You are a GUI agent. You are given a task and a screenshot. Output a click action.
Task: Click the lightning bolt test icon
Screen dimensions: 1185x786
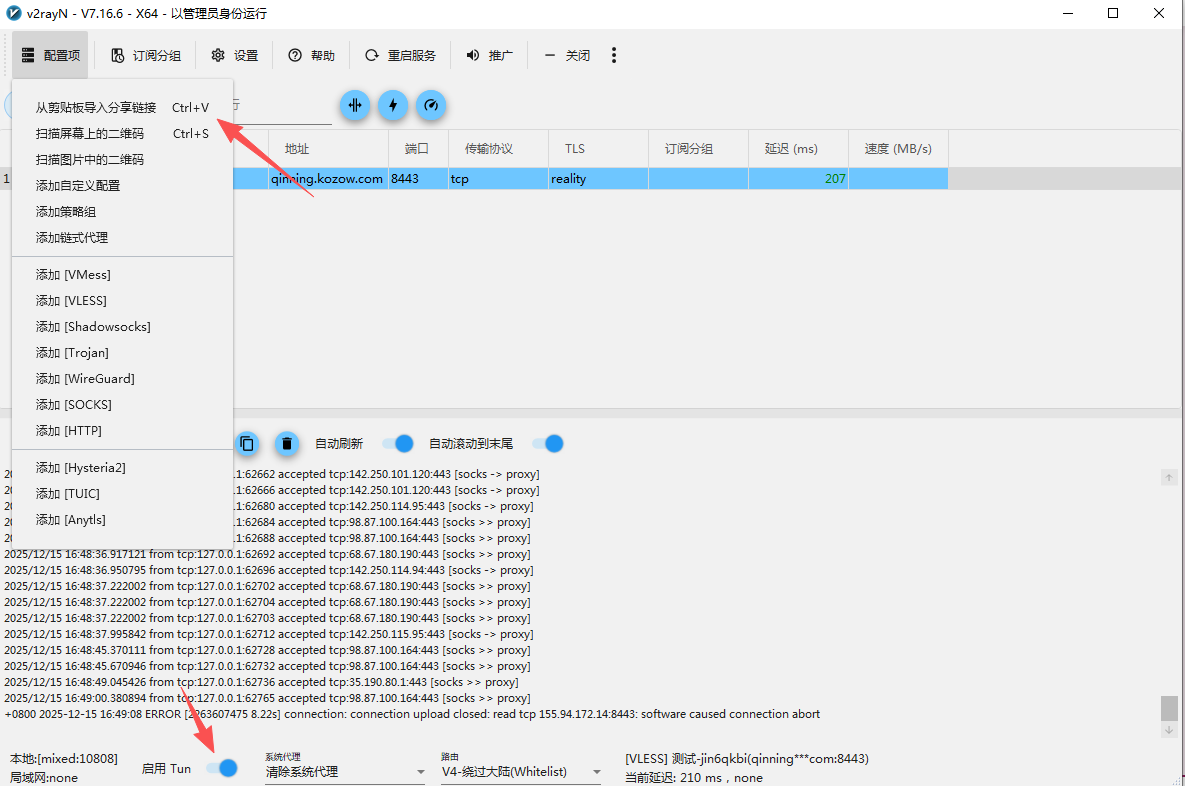393,105
